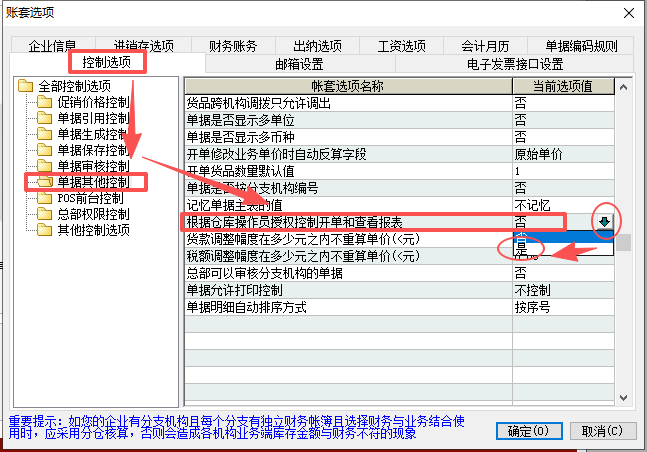Click the 促销价格控制 folder icon
Screen dimensions: 647x452
pyautogui.click(x=43, y=102)
